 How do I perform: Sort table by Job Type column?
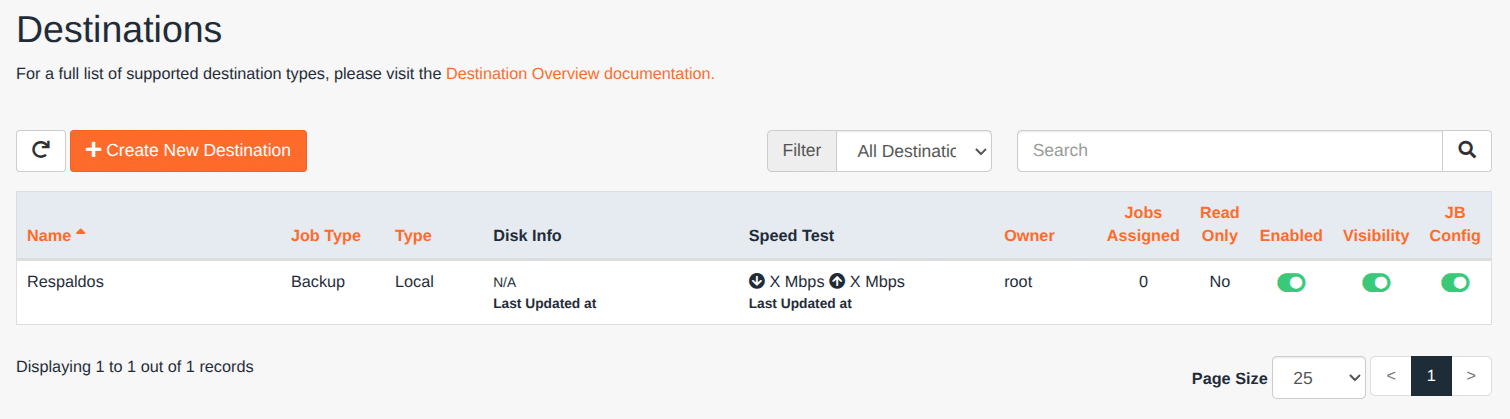click(325, 236)
